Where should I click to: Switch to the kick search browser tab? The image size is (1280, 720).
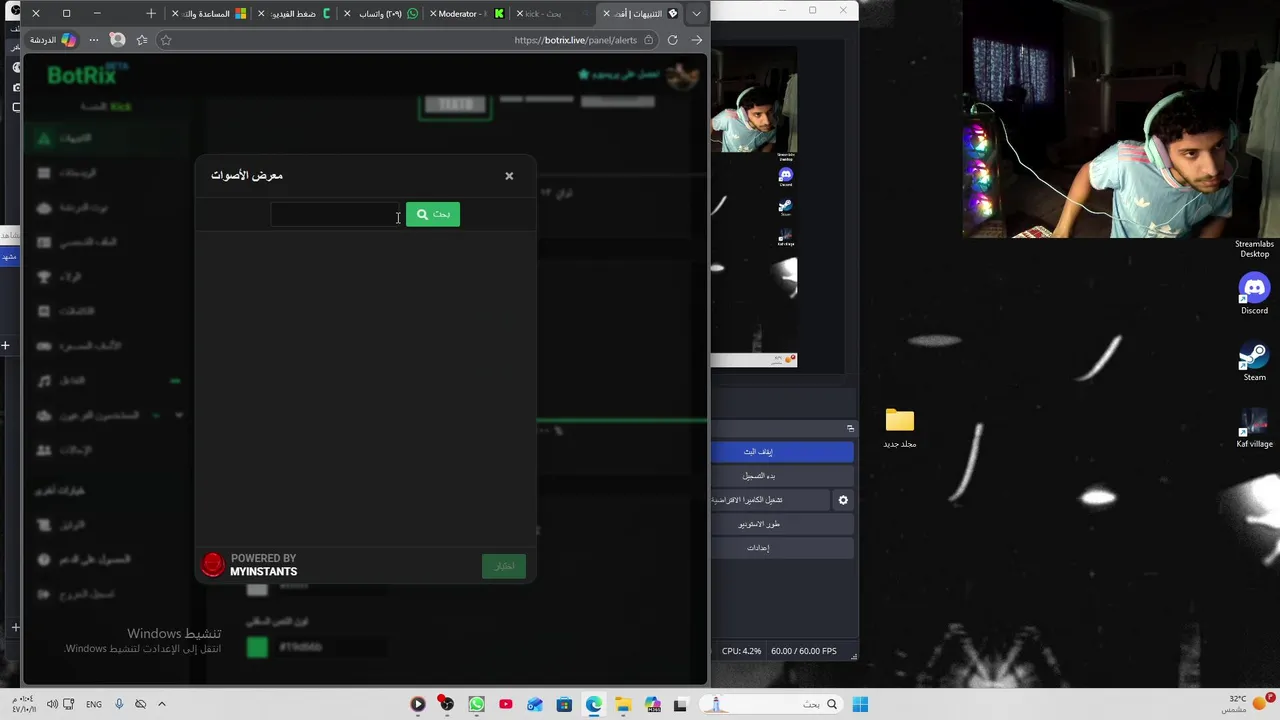point(553,13)
